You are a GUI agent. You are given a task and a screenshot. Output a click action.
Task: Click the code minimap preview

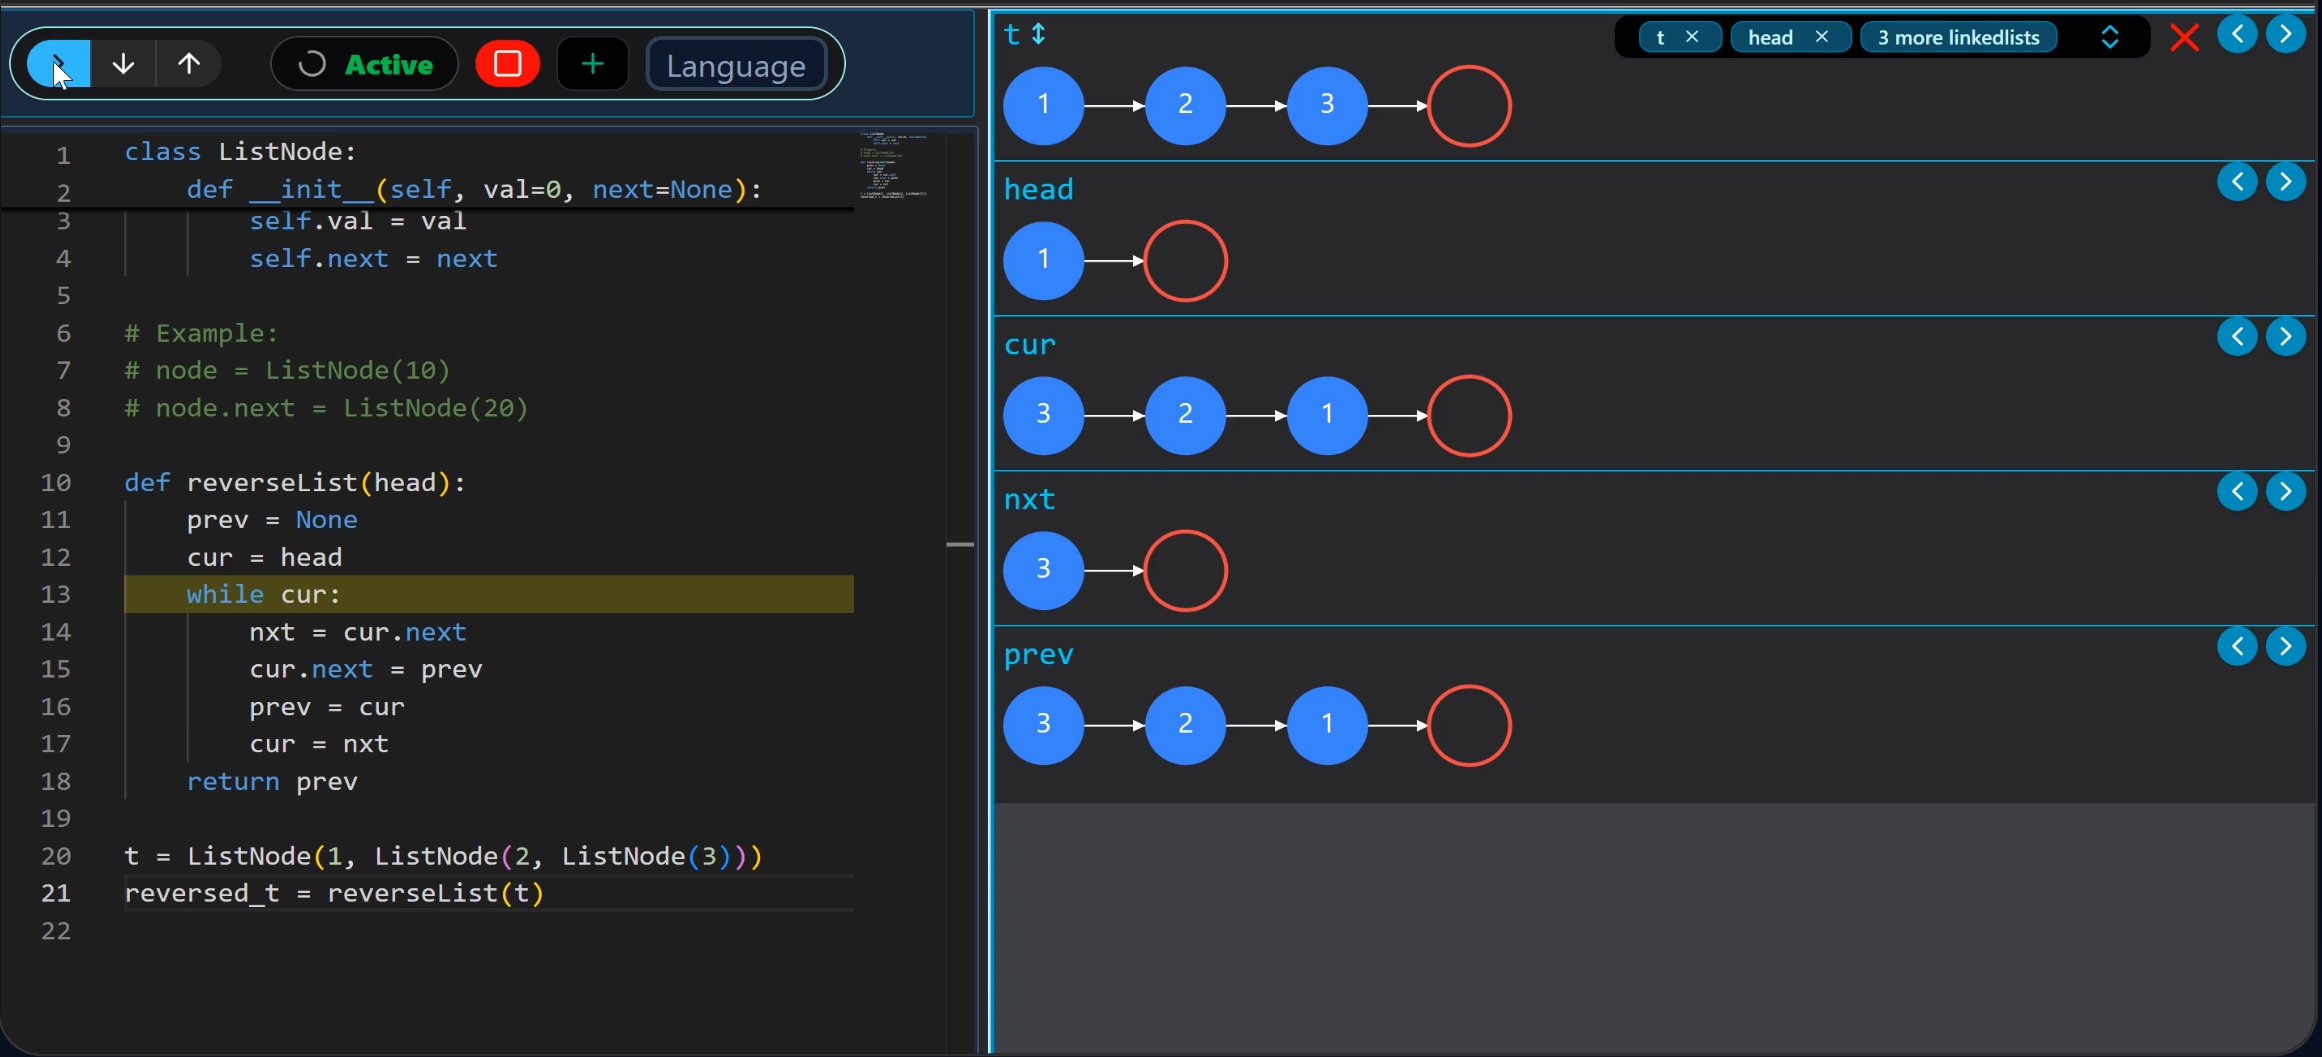coord(890,170)
